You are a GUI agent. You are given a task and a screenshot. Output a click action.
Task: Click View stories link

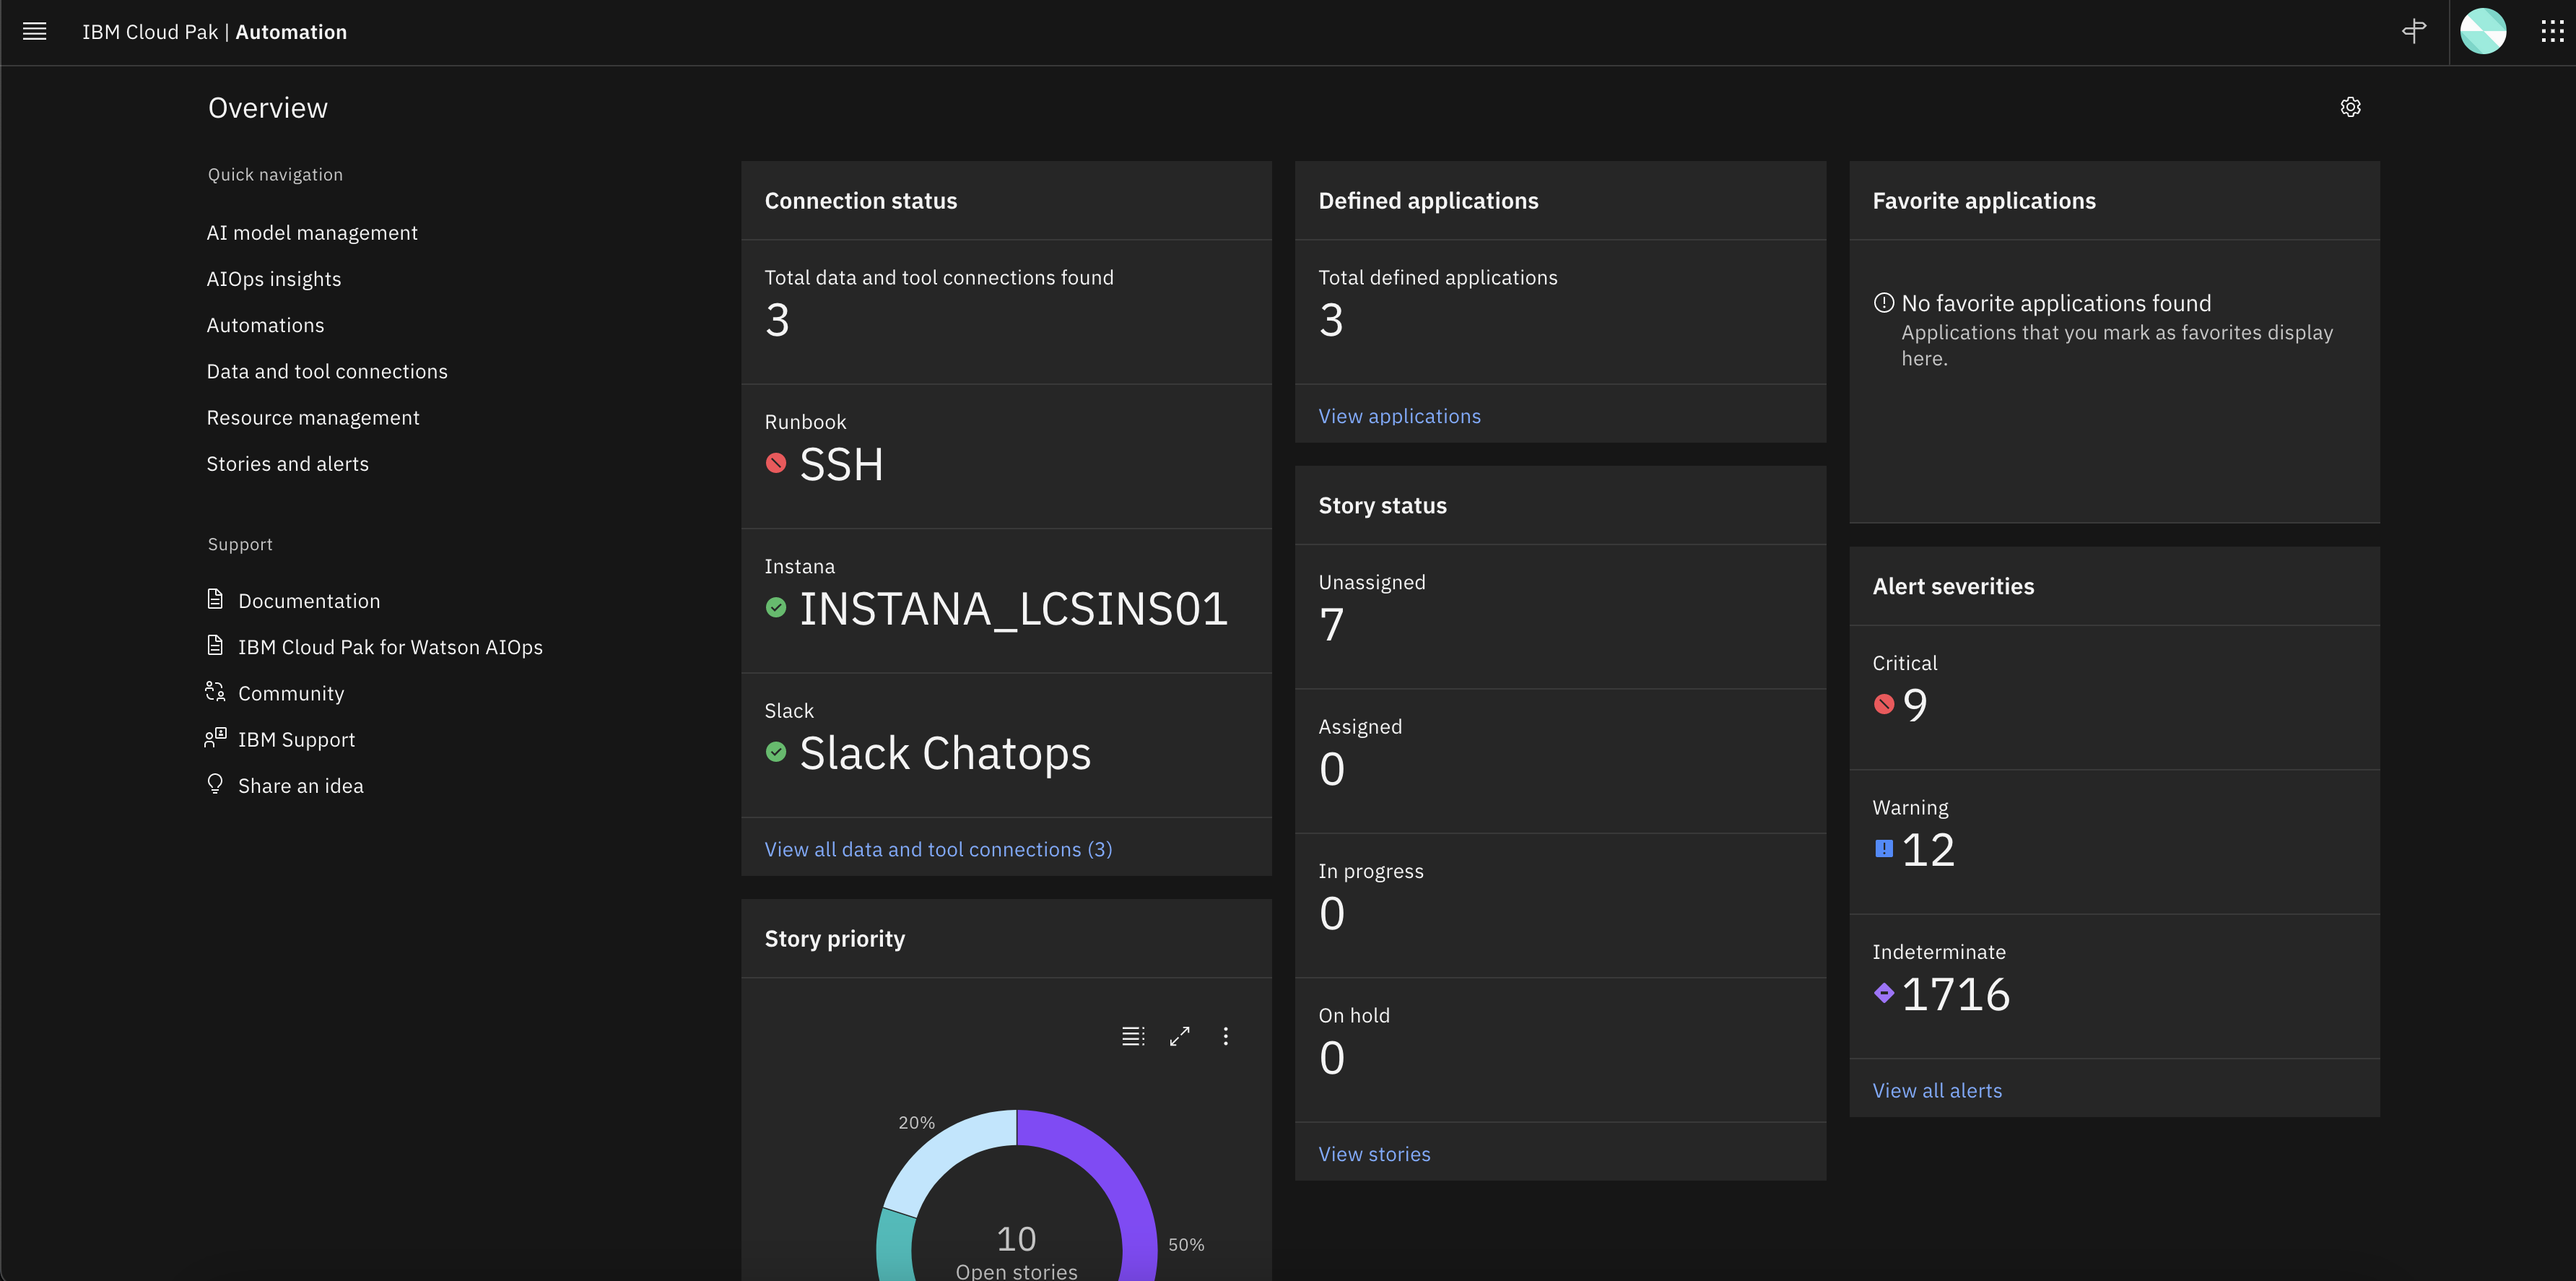pyautogui.click(x=1374, y=1154)
